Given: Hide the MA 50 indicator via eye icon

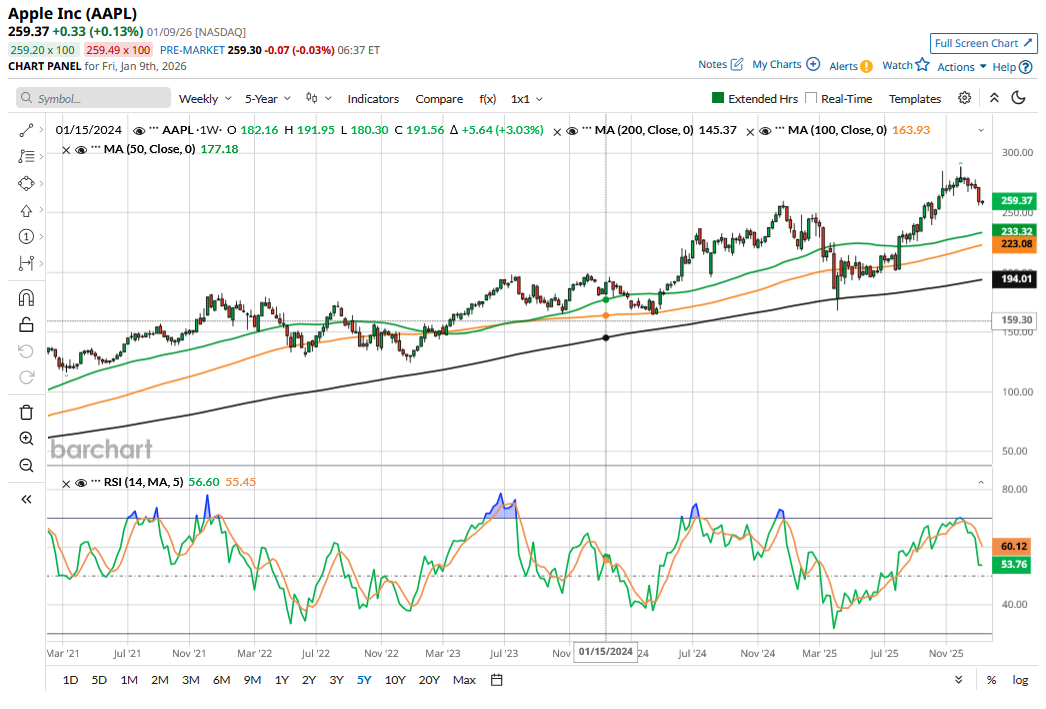Looking at the screenshot, I should coord(81,149).
